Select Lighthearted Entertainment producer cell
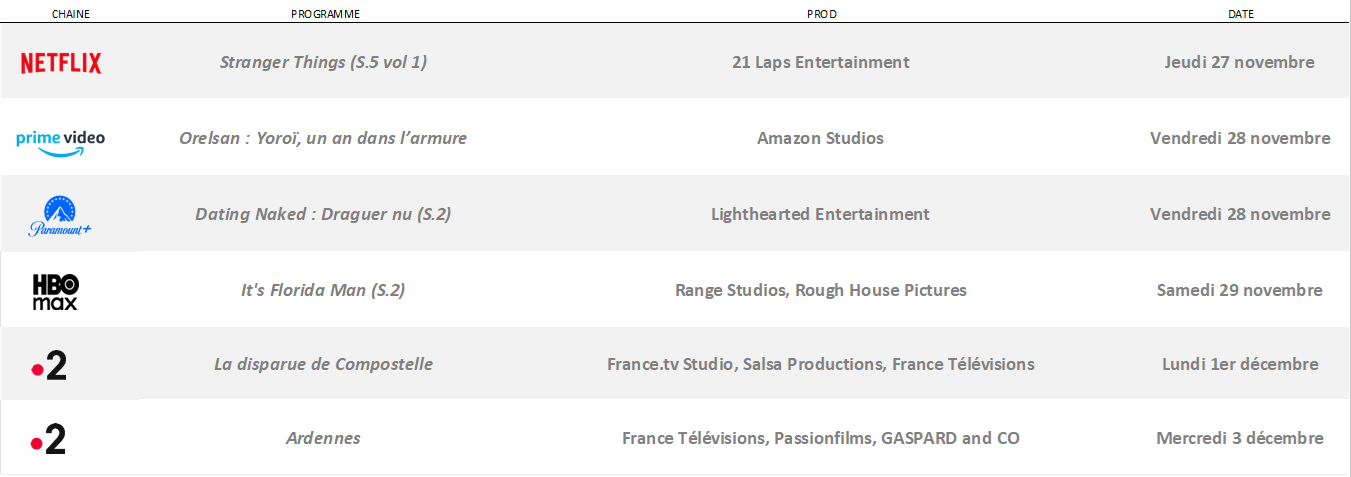The width and height of the screenshot is (1351, 477). [820, 214]
